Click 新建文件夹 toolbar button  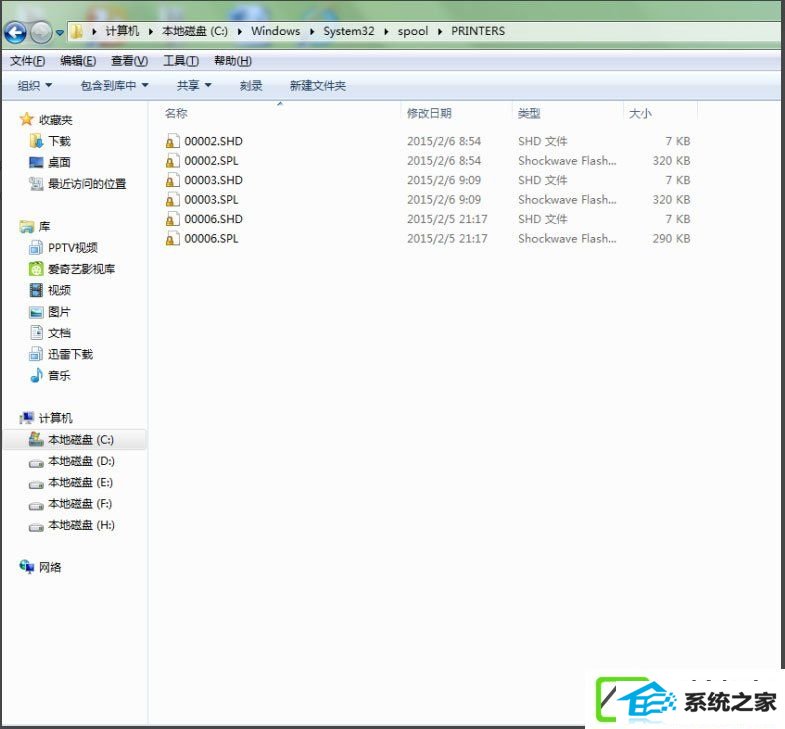click(317, 86)
